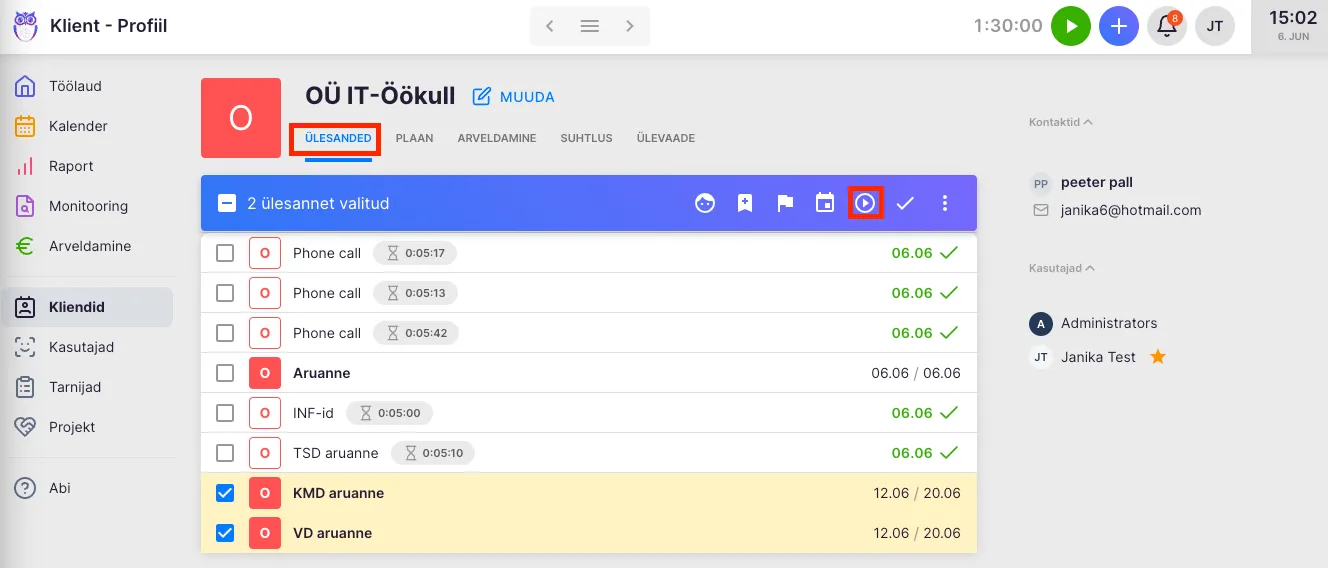Mark selected tasks done with checkmark icon

click(905, 203)
